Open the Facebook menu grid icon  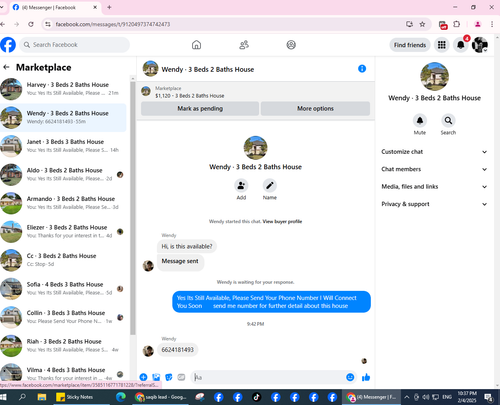coord(442,45)
